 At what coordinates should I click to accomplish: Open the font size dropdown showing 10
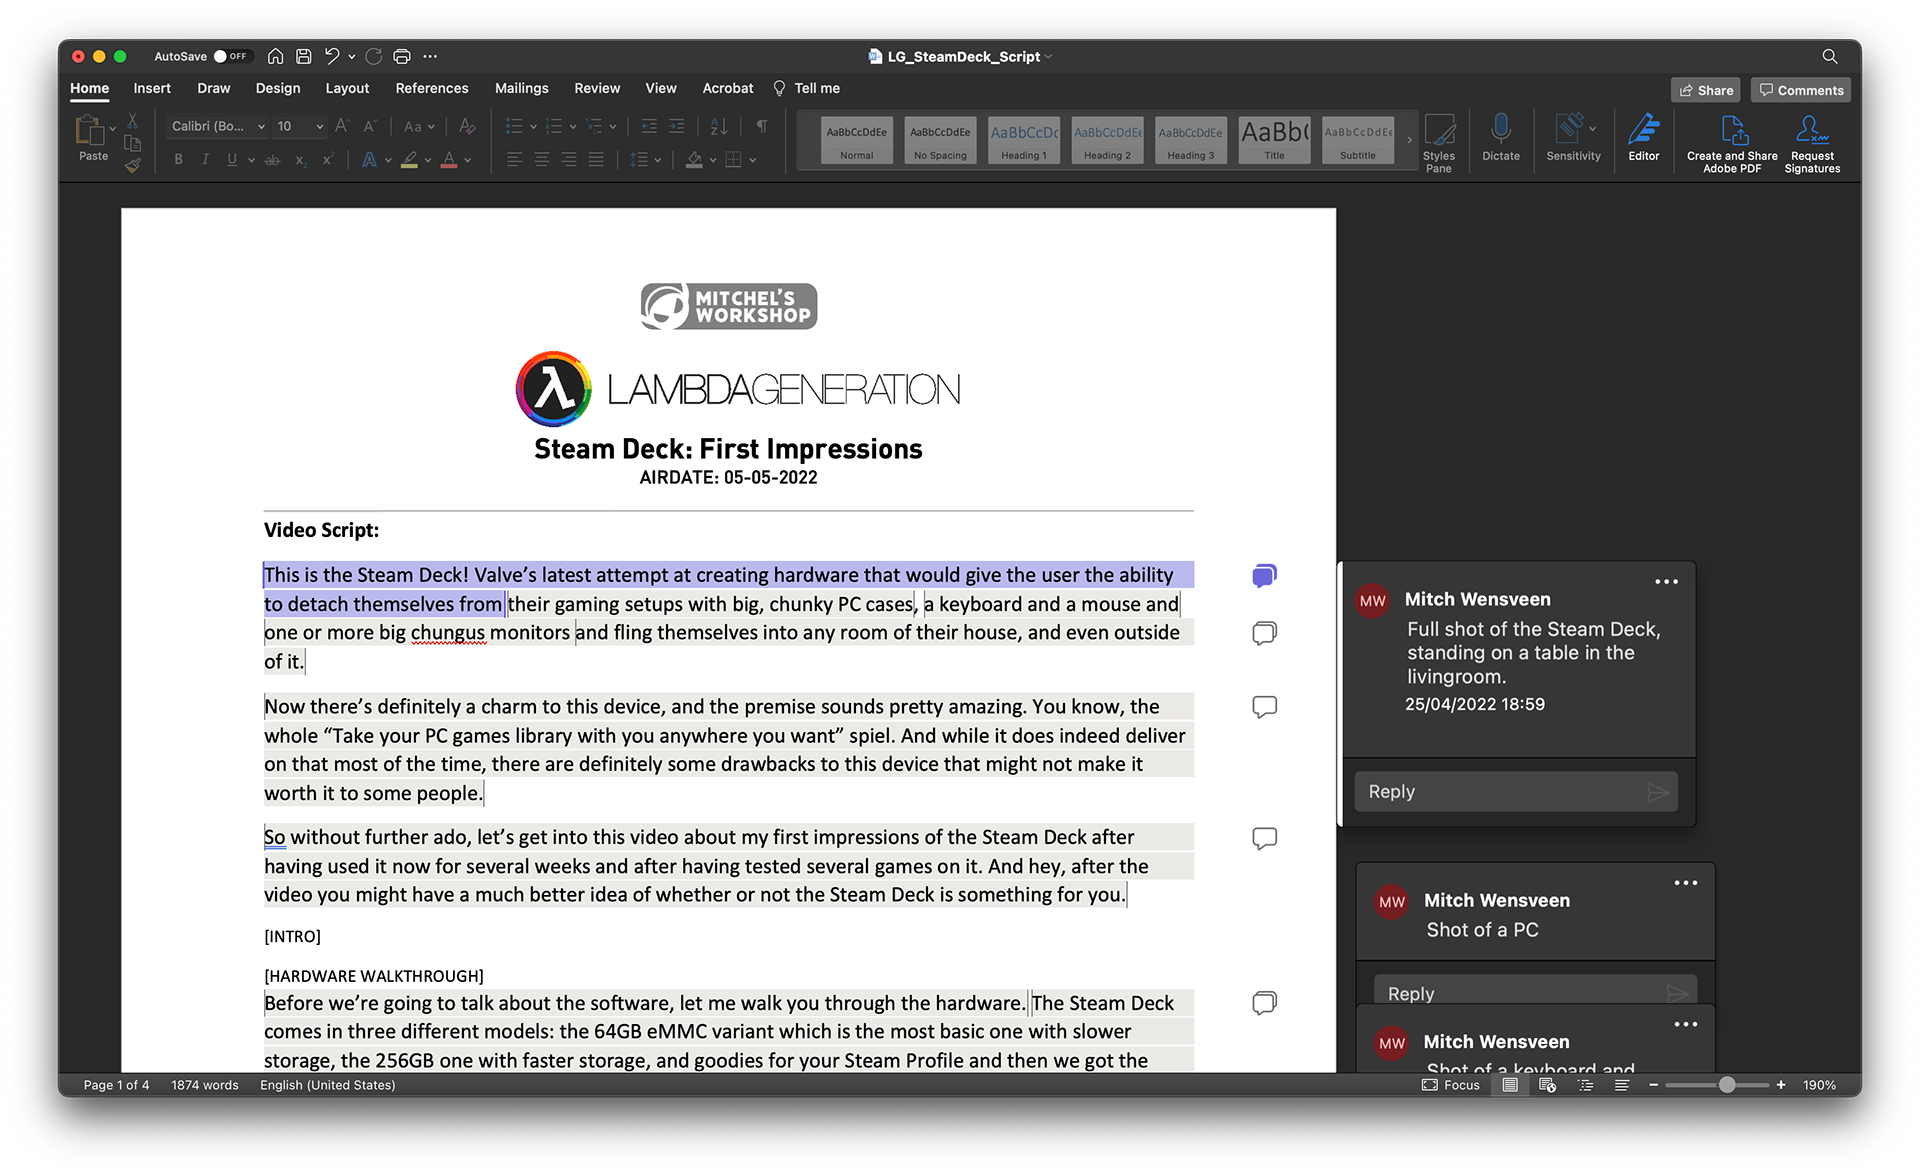click(320, 126)
